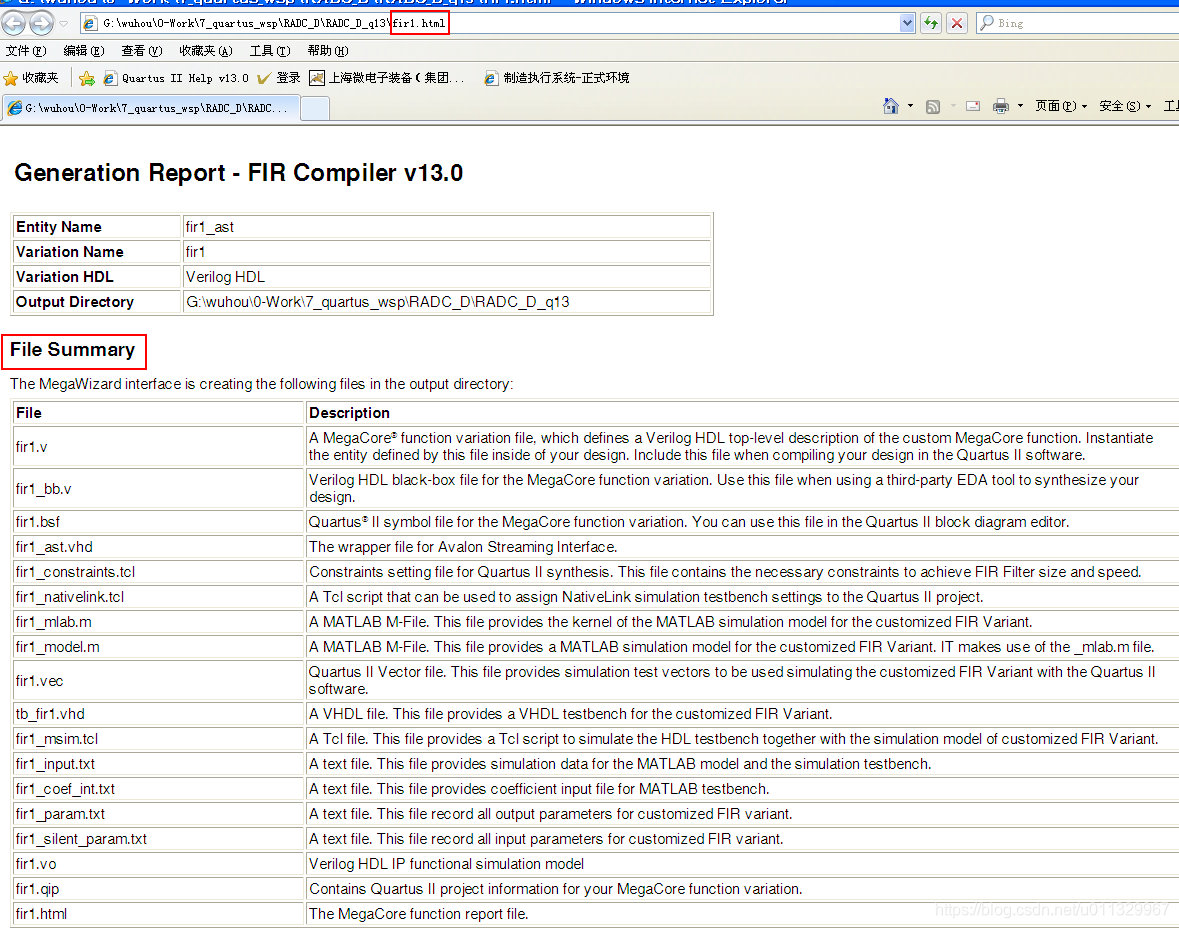Open the 编辑(E) menu
Screen dimensions: 1179x928
[84, 50]
